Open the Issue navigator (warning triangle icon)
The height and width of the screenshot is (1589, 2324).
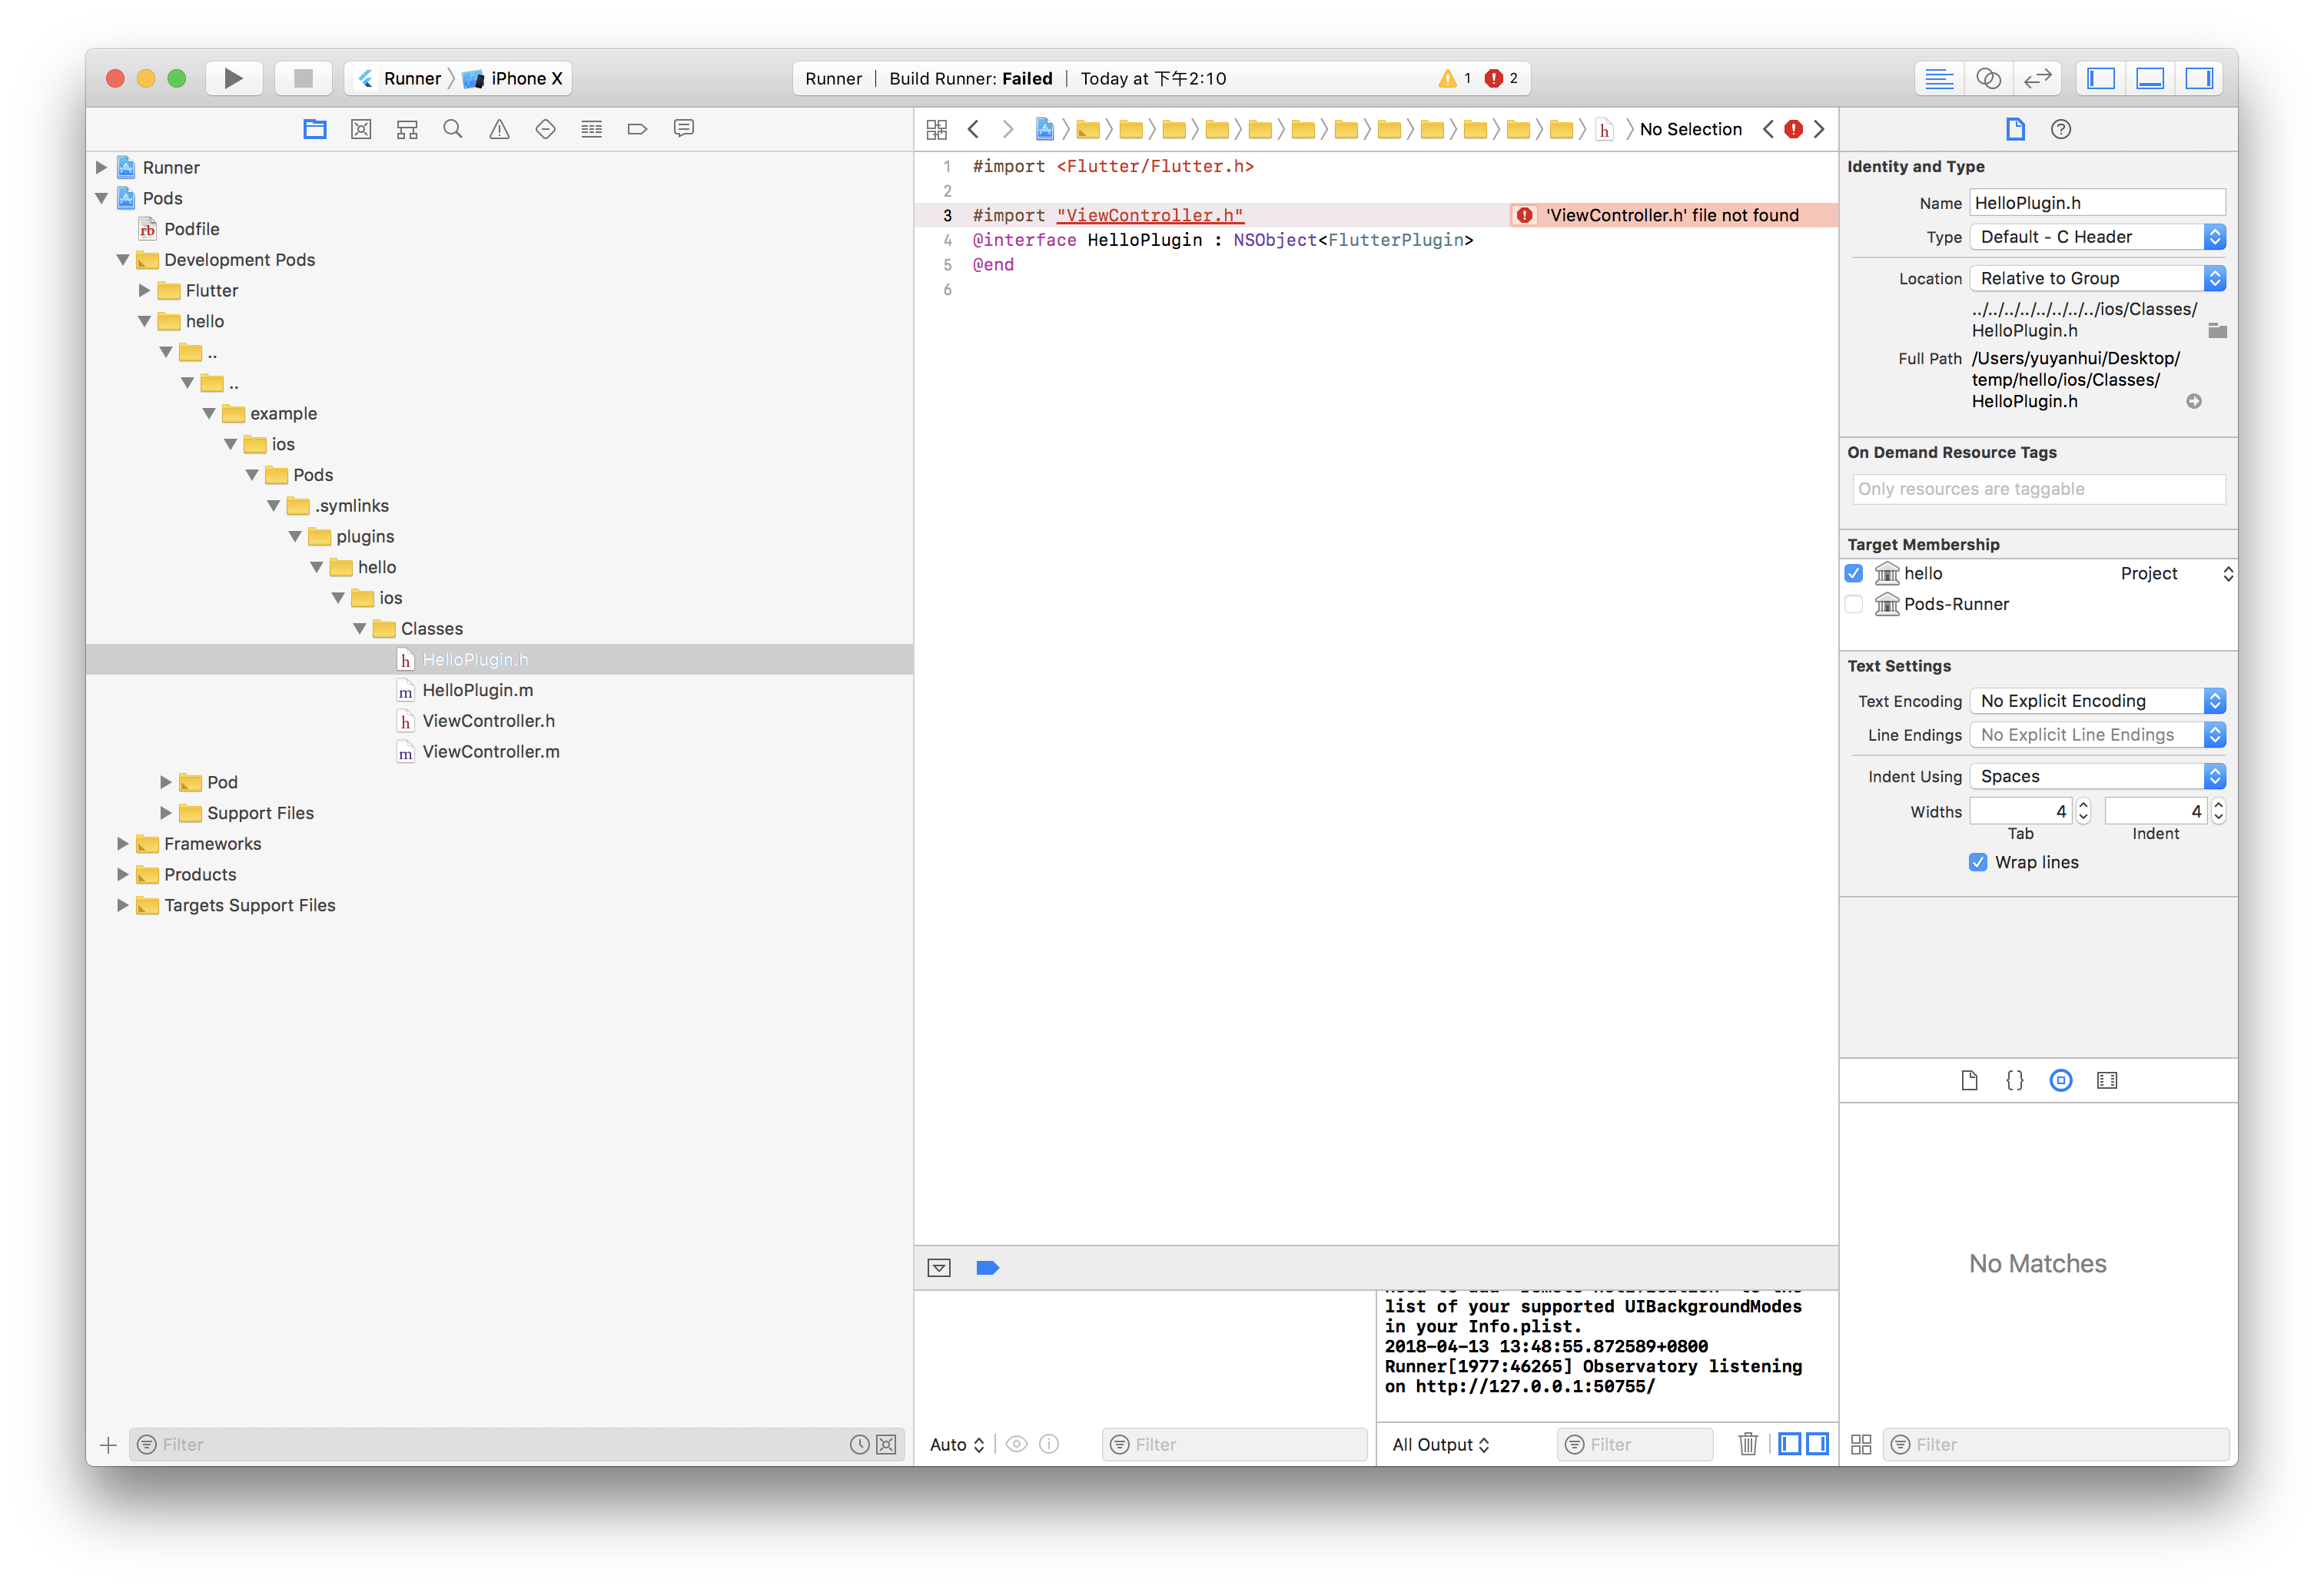(x=499, y=129)
